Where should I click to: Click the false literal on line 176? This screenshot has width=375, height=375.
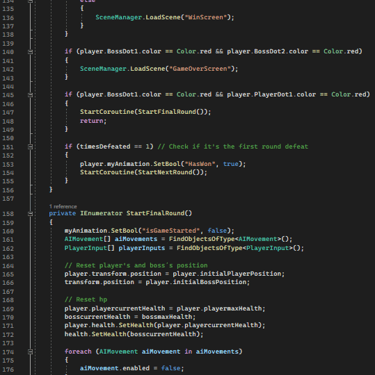click(171, 368)
